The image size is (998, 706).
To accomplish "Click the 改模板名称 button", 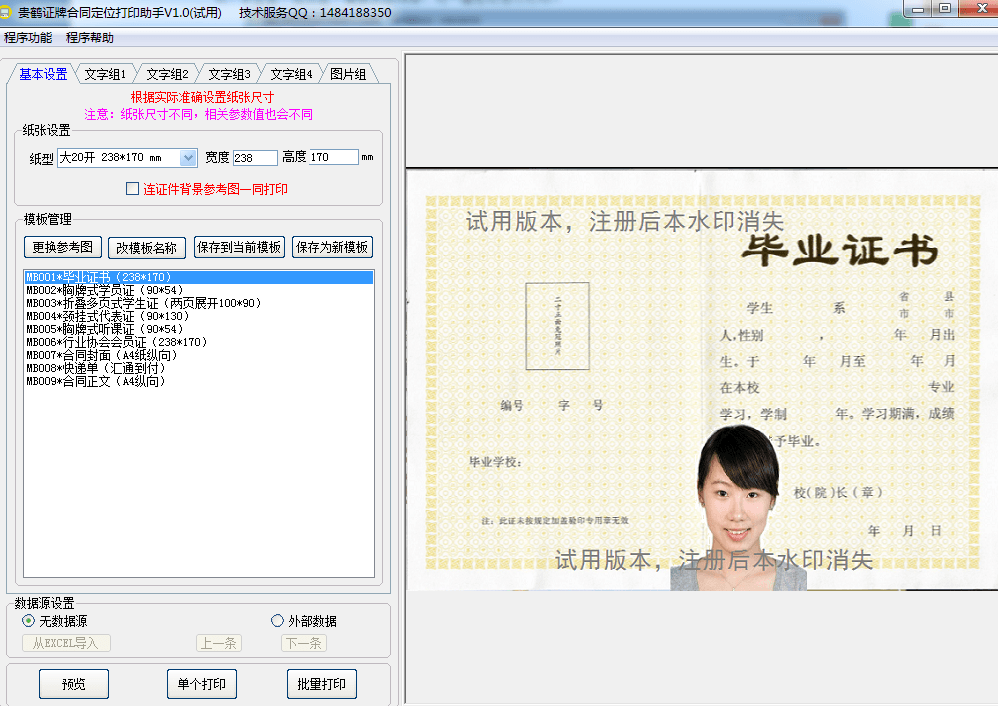I will [x=147, y=247].
